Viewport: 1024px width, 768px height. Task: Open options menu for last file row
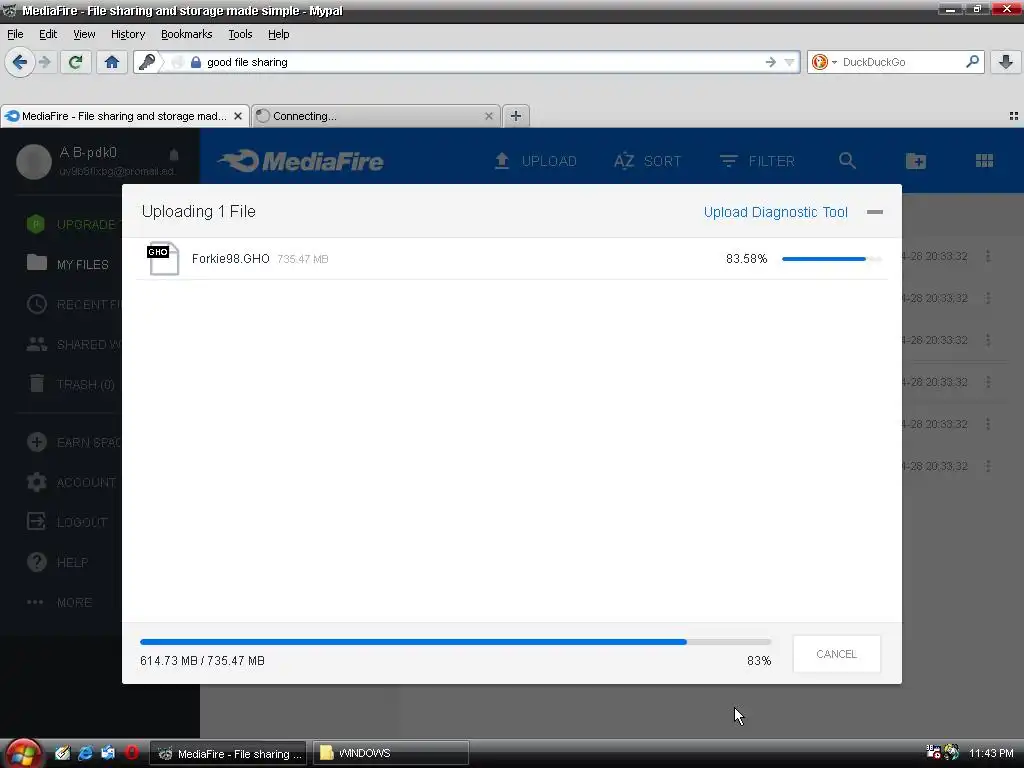point(987,466)
